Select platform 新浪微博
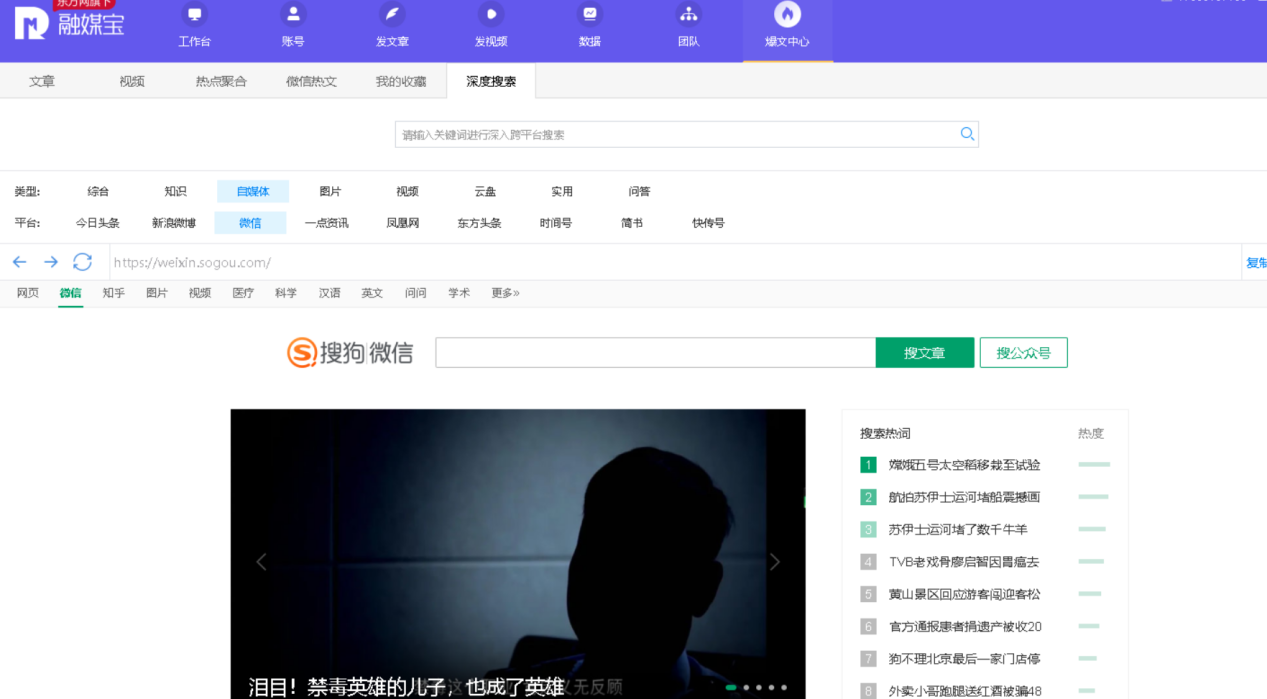Image resolution: width=1267 pixels, height=699 pixels. [174, 223]
